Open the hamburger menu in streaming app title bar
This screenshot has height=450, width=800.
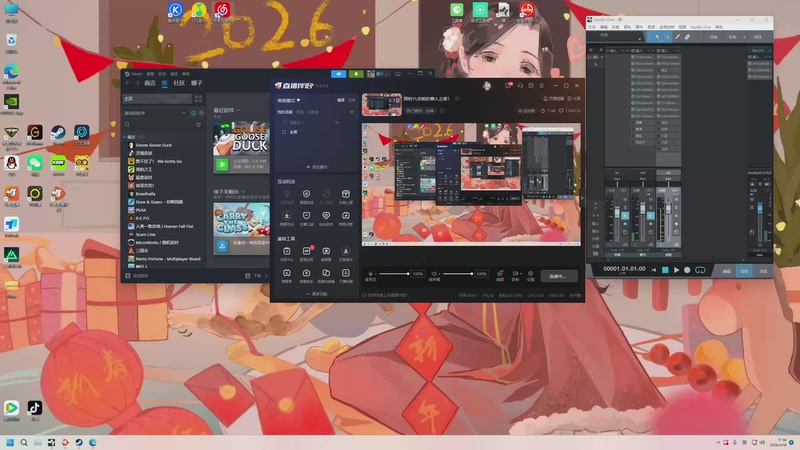541,86
